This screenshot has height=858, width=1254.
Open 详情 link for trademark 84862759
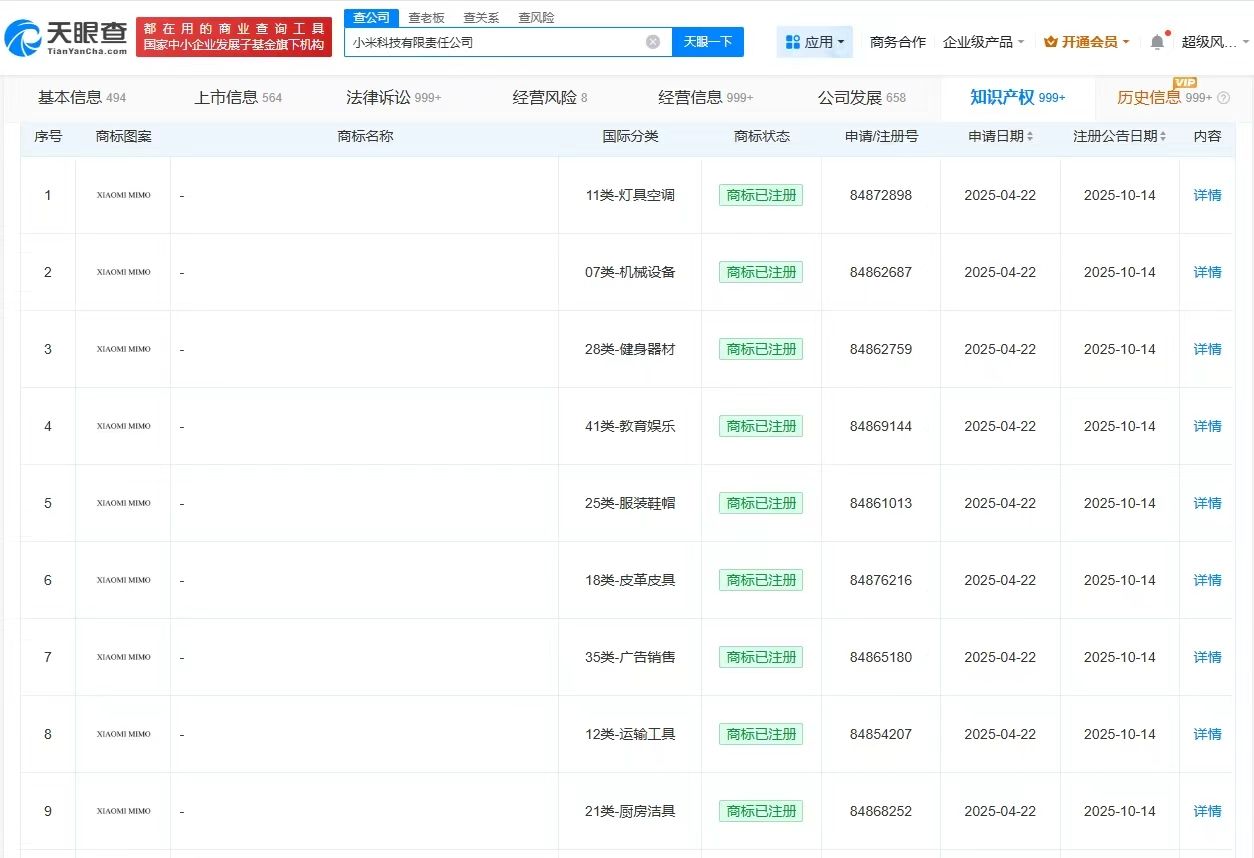(x=1207, y=349)
